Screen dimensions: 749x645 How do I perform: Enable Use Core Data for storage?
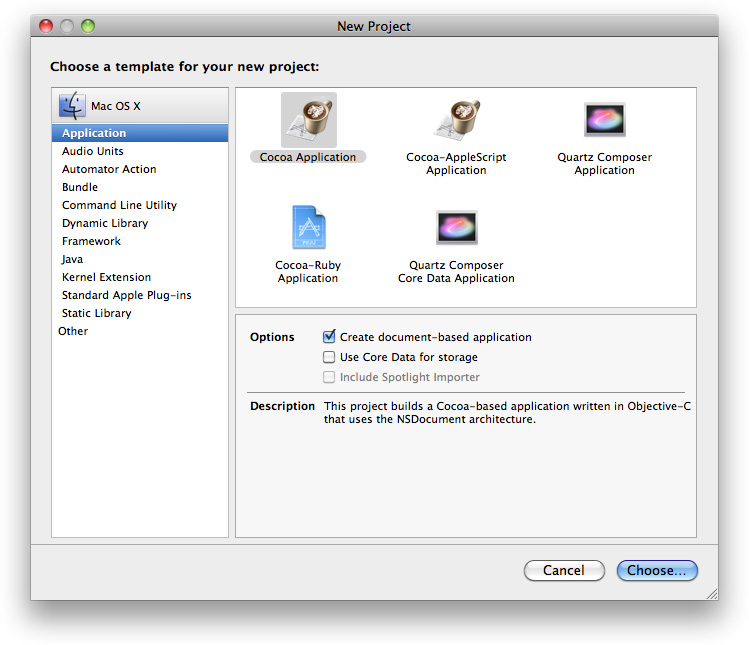tap(329, 357)
